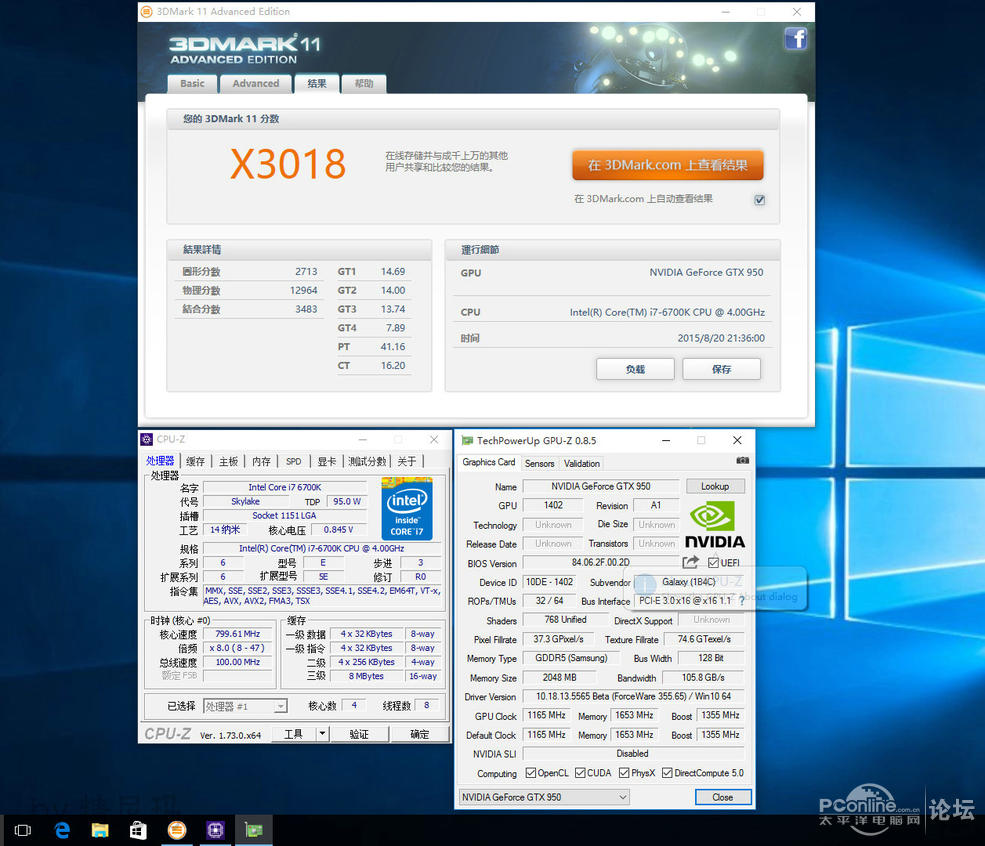
Task: Open the 关于 tab in CPU-Z
Action: coord(407,461)
